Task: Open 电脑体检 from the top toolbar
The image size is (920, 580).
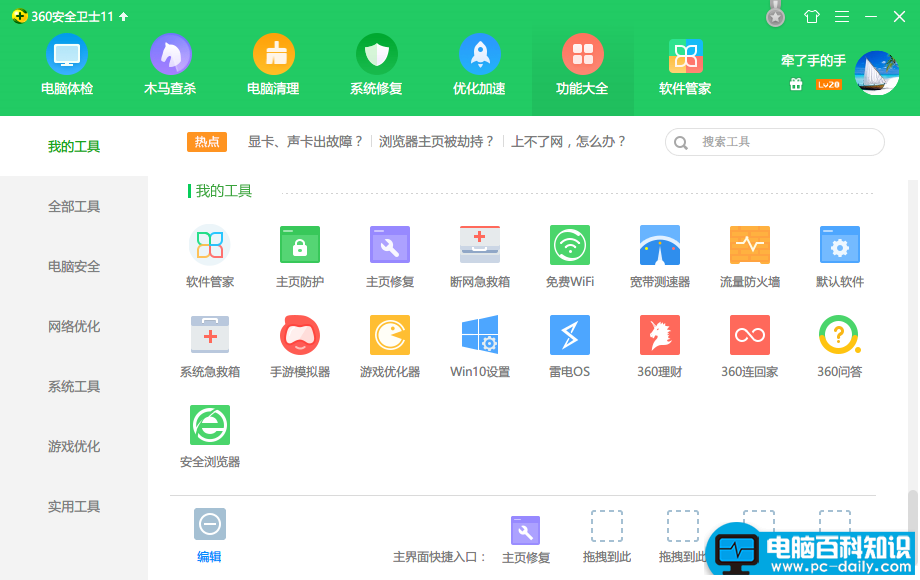Action: coord(67,65)
